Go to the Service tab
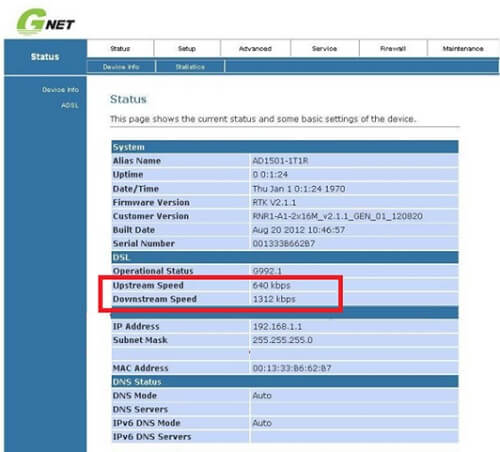500x452 pixels. pos(324,49)
